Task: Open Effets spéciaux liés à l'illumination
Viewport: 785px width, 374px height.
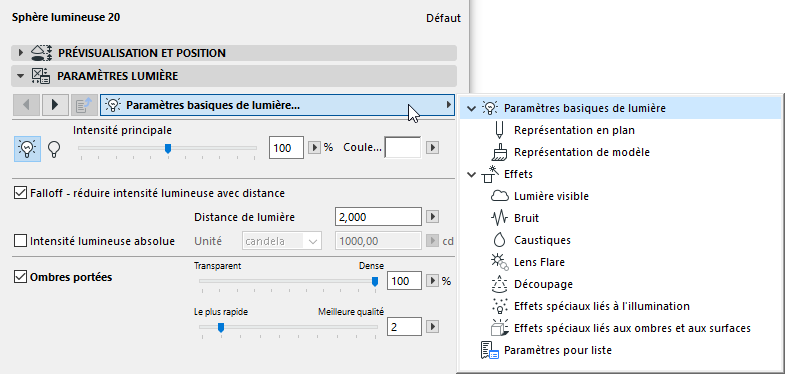Action: click(x=602, y=306)
